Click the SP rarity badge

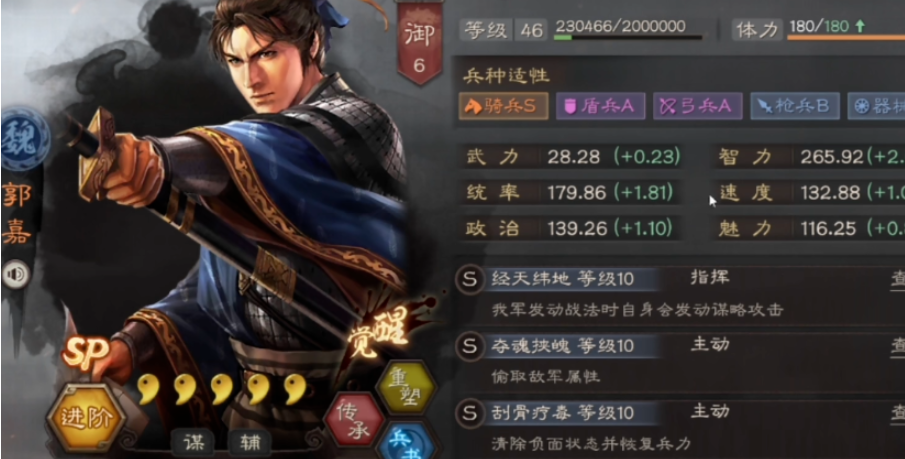point(86,352)
